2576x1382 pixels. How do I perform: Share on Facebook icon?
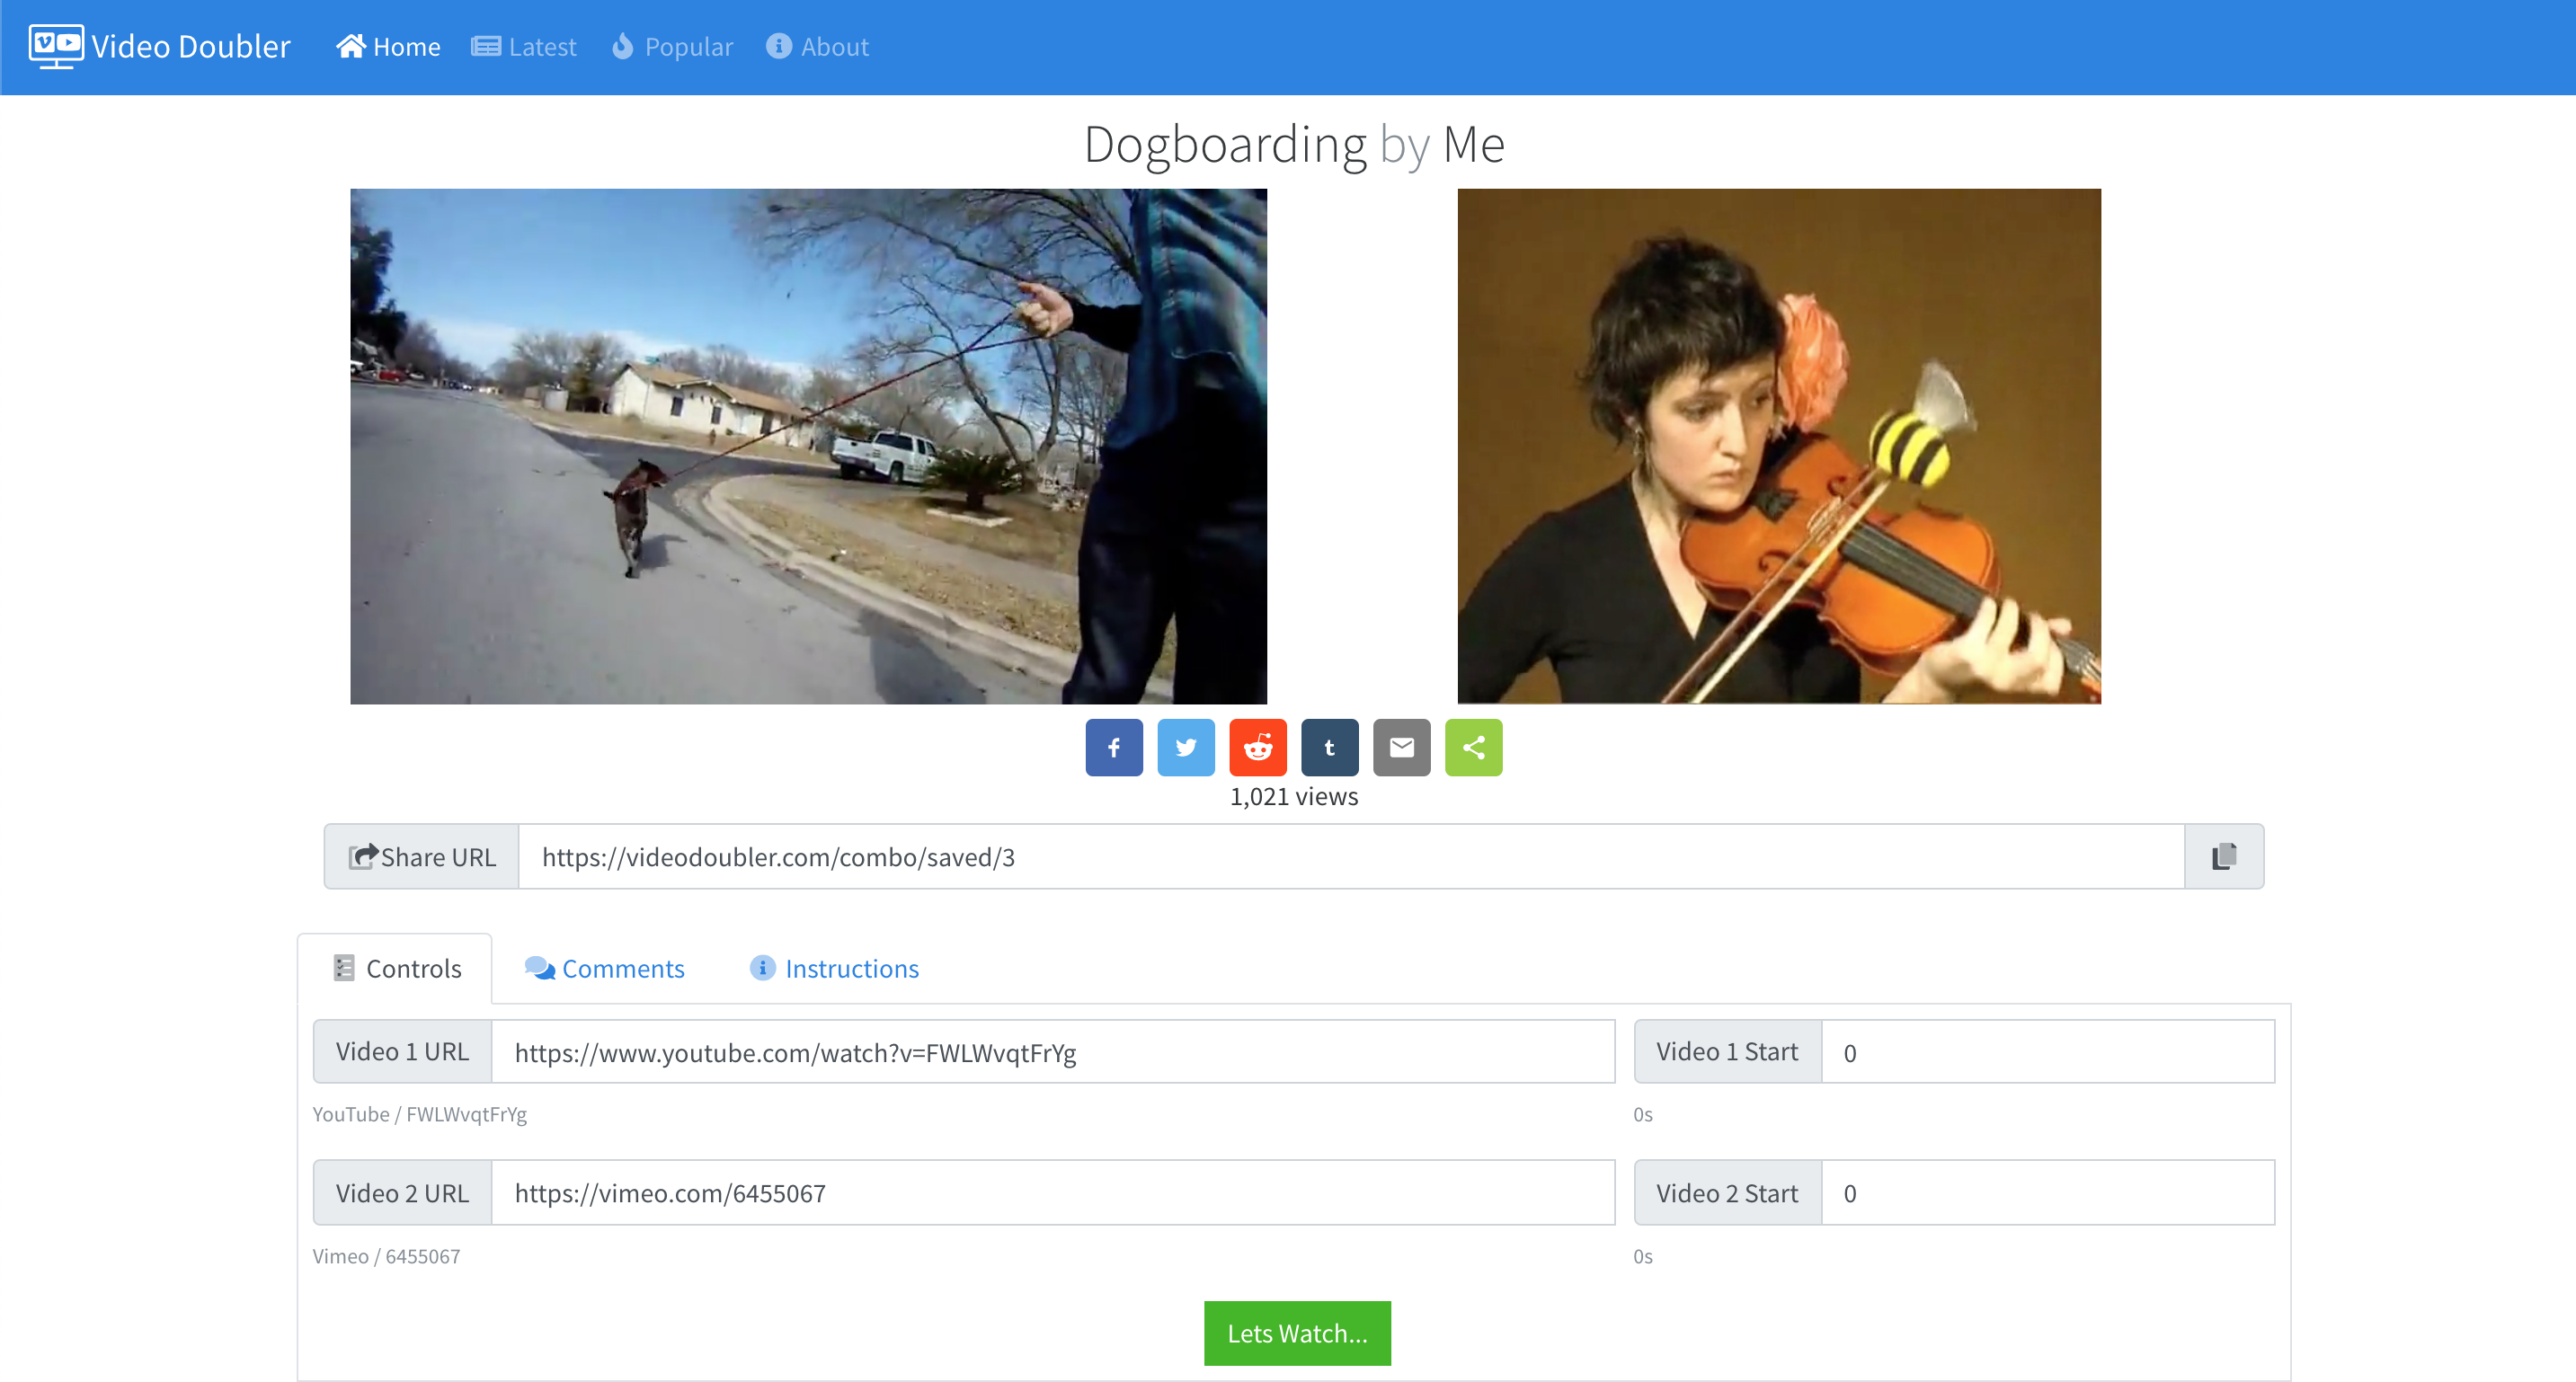coord(1113,747)
